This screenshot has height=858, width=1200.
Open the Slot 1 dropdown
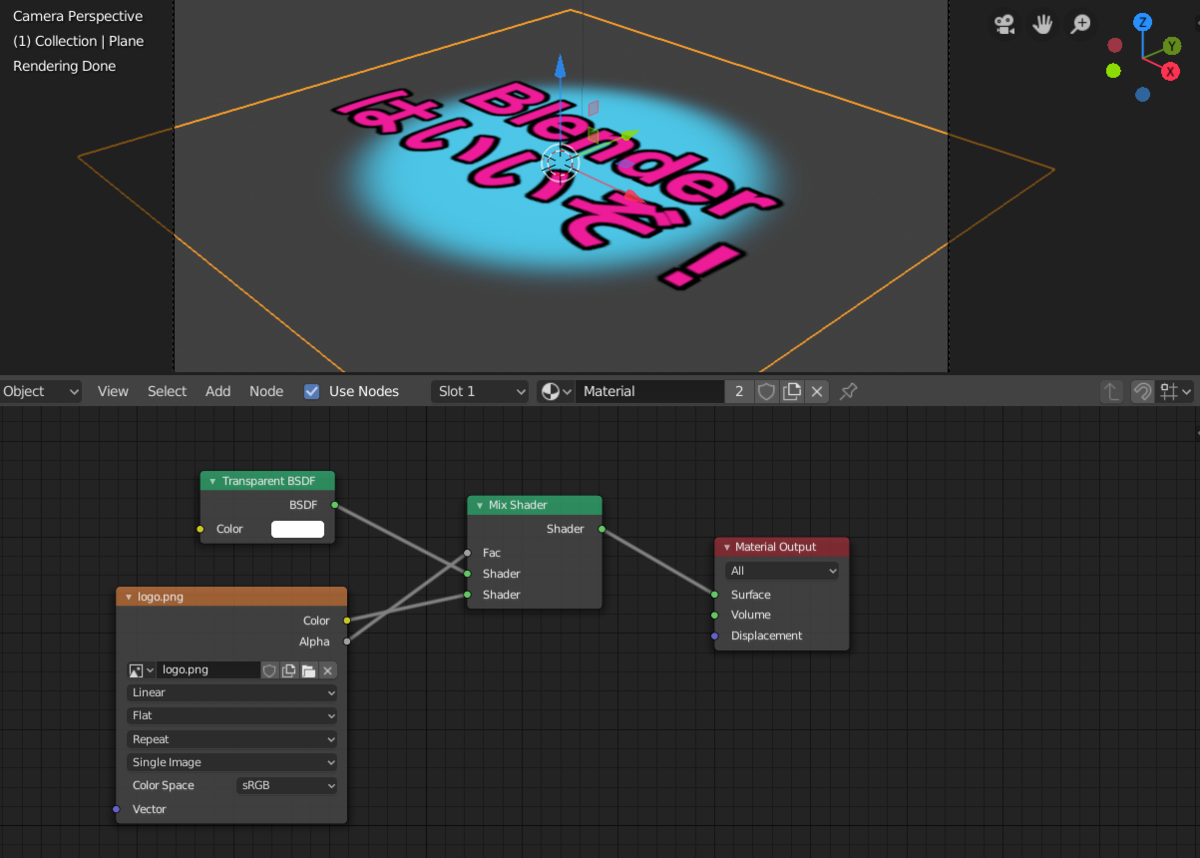tap(480, 391)
